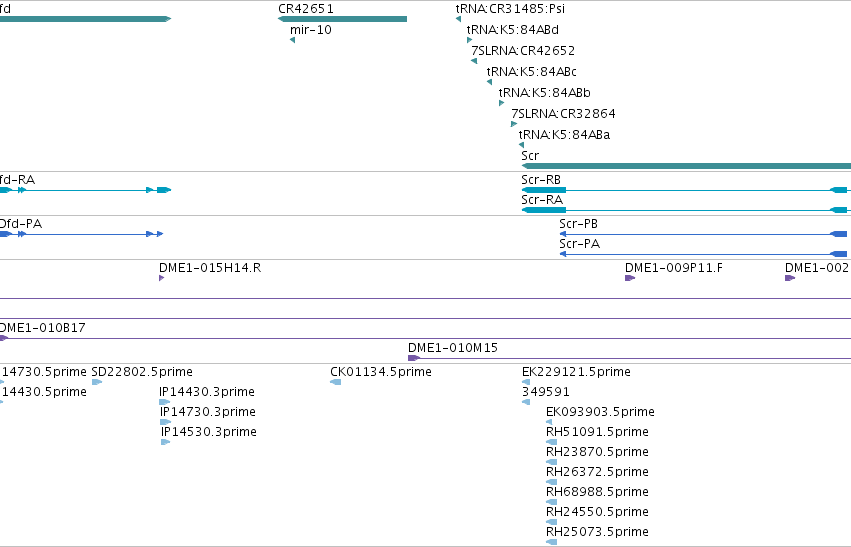Click the Scr-RB transcript thick exon
851x547 pixels.
click(x=544, y=190)
